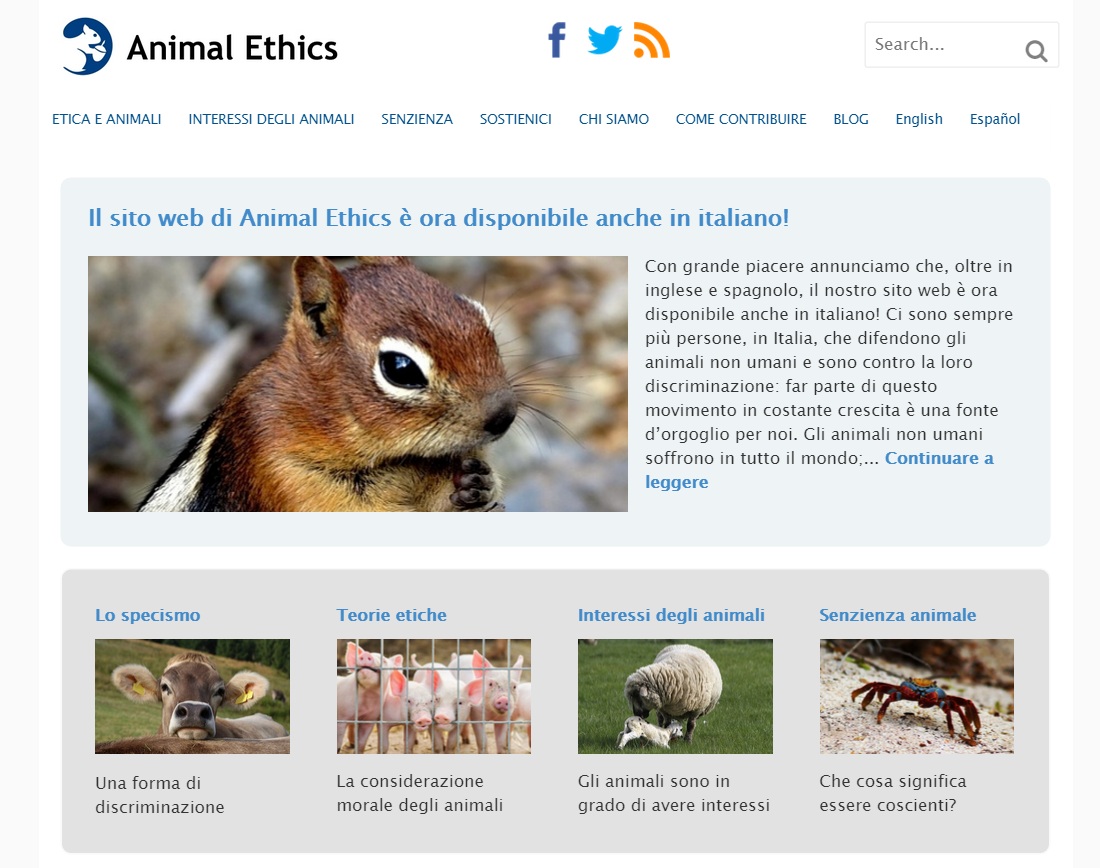Go to the SENZIENZA menu item
The image size is (1100, 868).
tap(417, 119)
